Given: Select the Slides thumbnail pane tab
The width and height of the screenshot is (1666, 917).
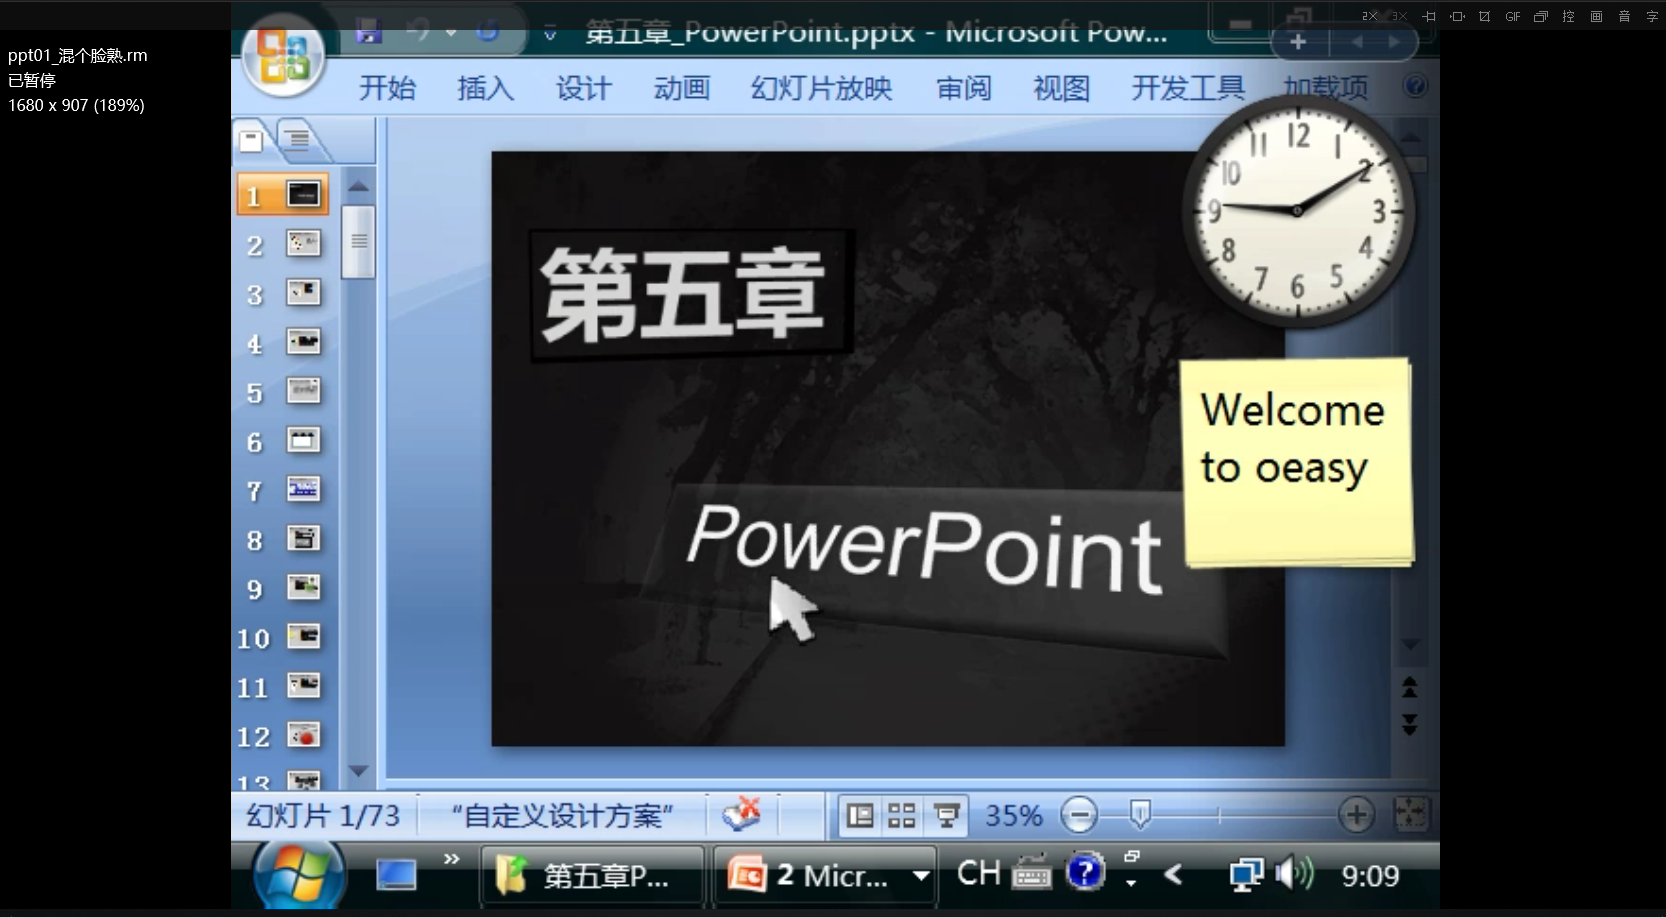Looking at the screenshot, I should (252, 140).
